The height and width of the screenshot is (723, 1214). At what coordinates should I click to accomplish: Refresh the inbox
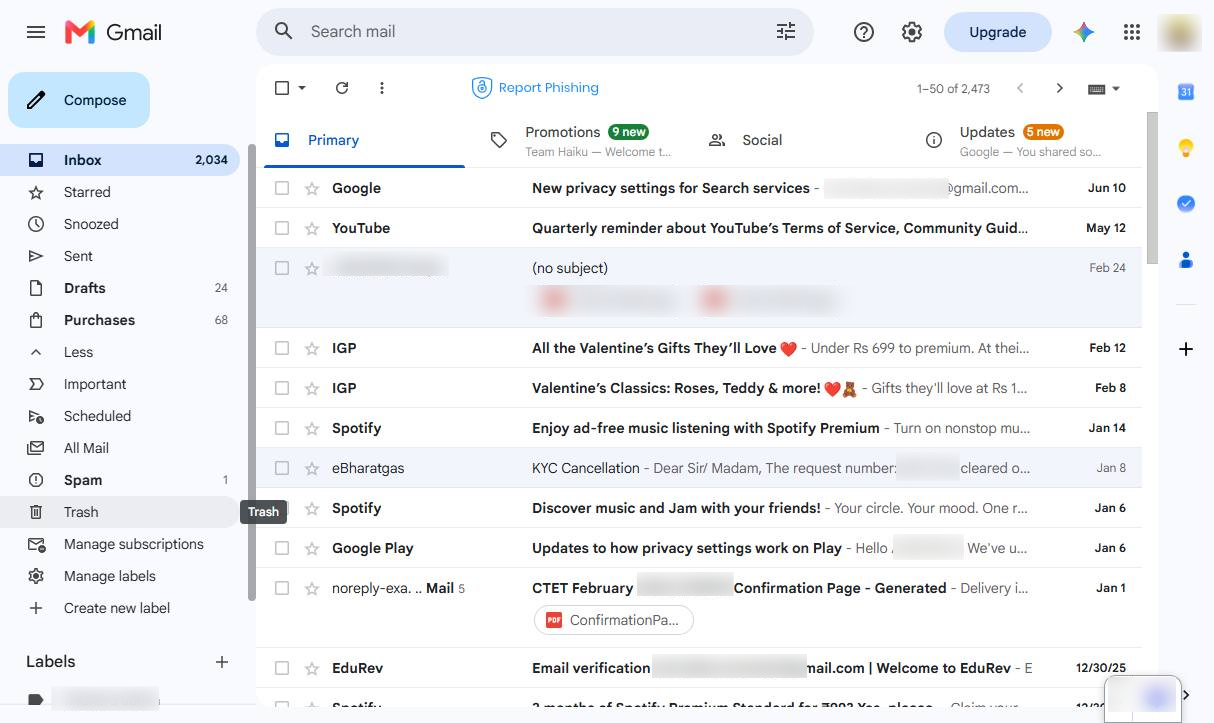point(342,88)
